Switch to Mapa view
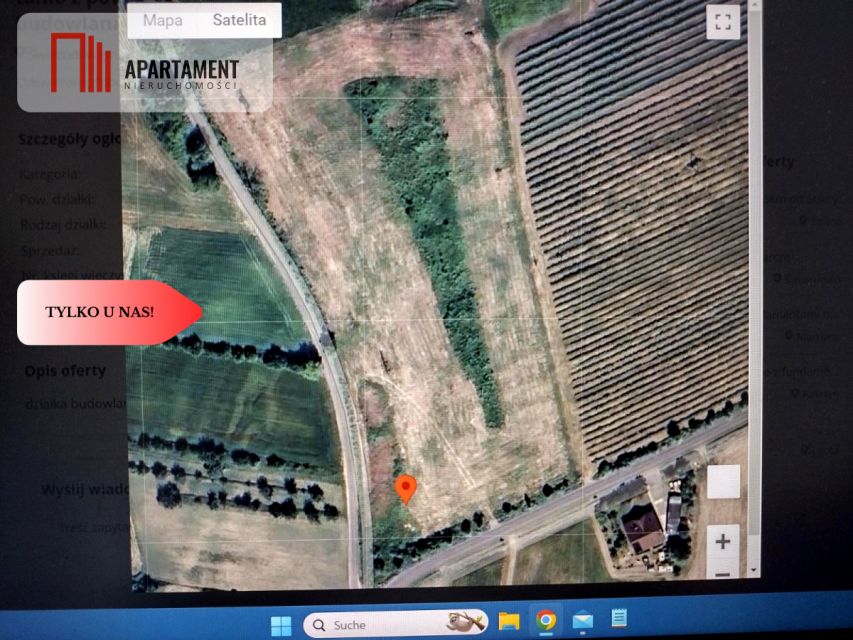This screenshot has height=640, width=853. pyautogui.click(x=162, y=20)
